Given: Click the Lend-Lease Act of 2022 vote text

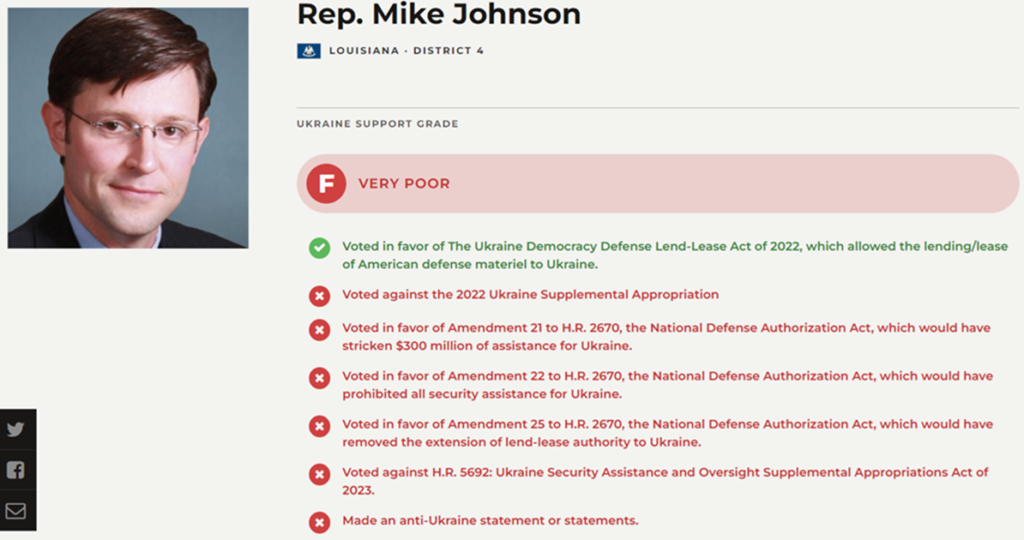Looking at the screenshot, I should pos(675,255).
